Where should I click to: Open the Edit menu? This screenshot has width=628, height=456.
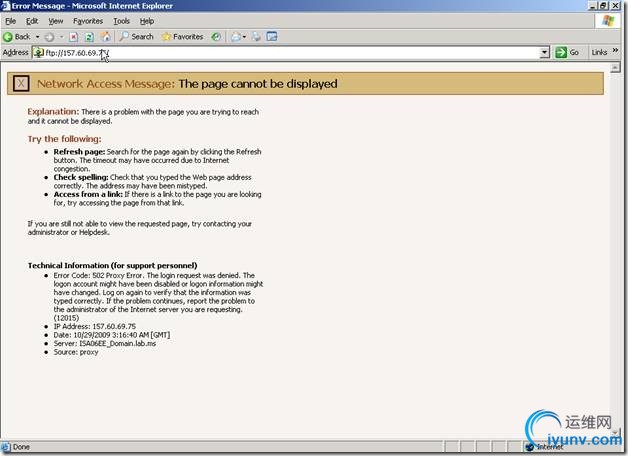pos(32,21)
